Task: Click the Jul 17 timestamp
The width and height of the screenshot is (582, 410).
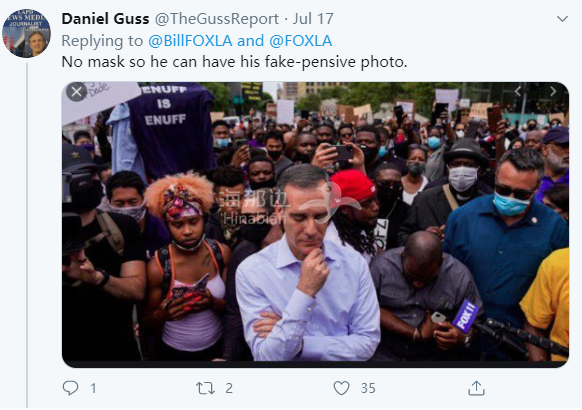Action: point(313,19)
